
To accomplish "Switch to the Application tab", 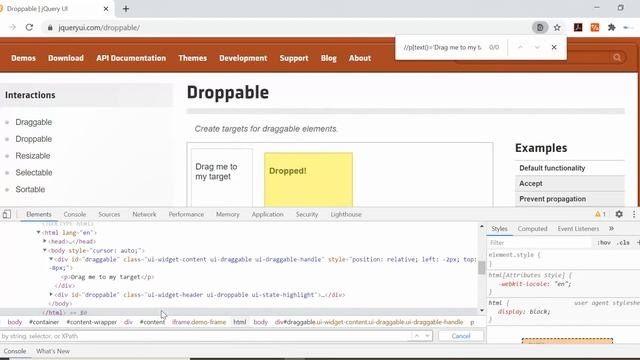I will (x=267, y=214).
